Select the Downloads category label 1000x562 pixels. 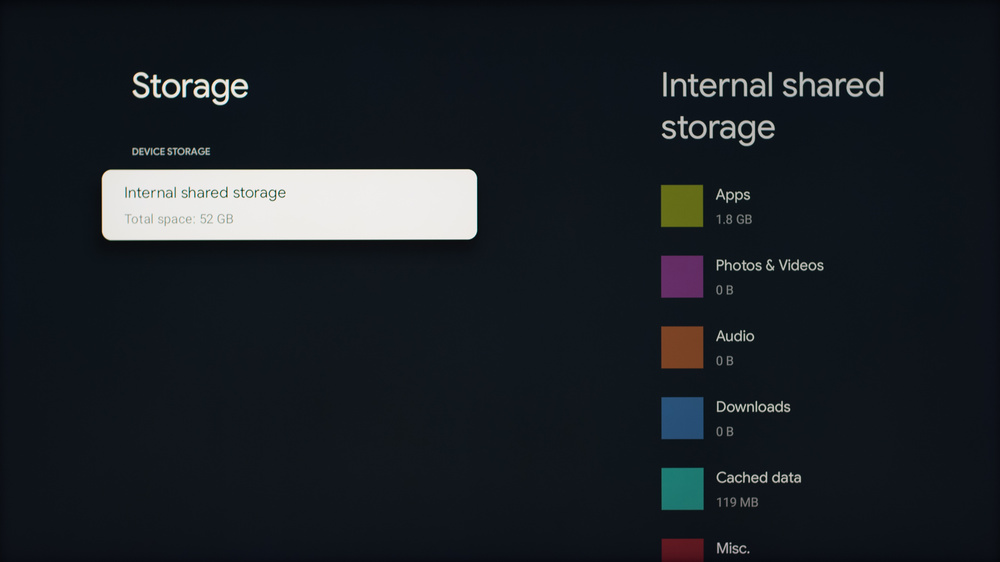(x=753, y=407)
